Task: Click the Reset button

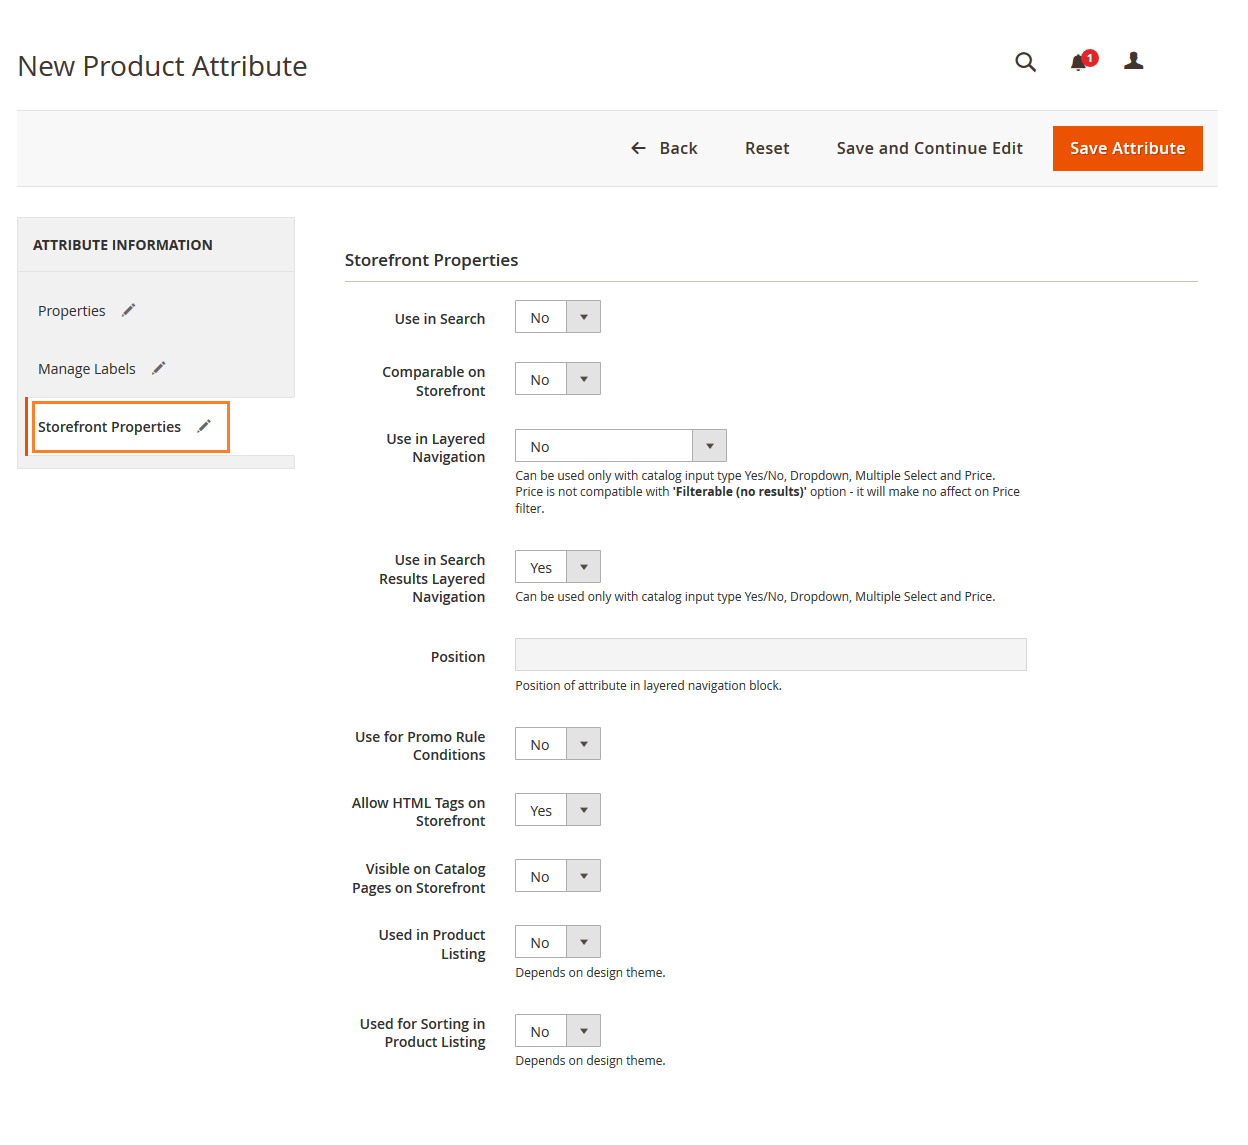Action: click(767, 148)
